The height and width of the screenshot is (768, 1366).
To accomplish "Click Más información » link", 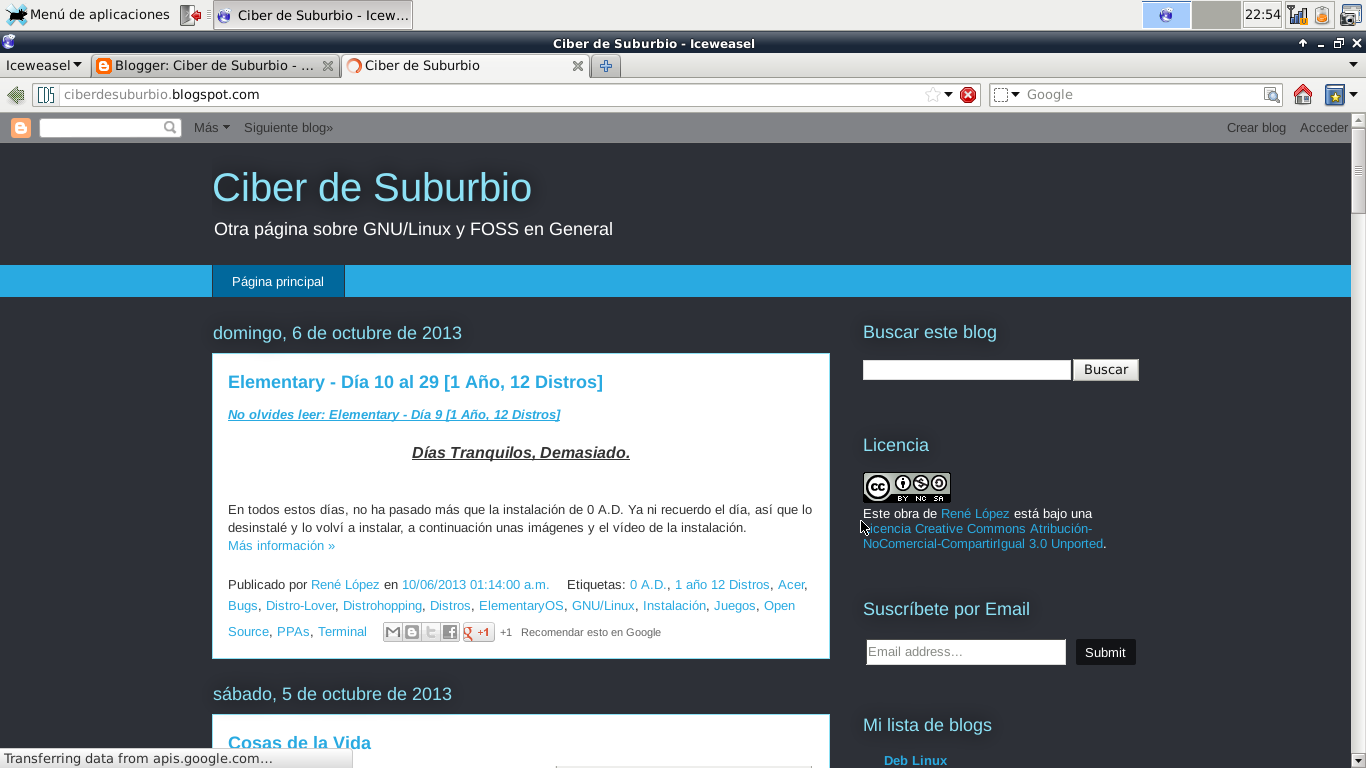I will tap(281, 546).
